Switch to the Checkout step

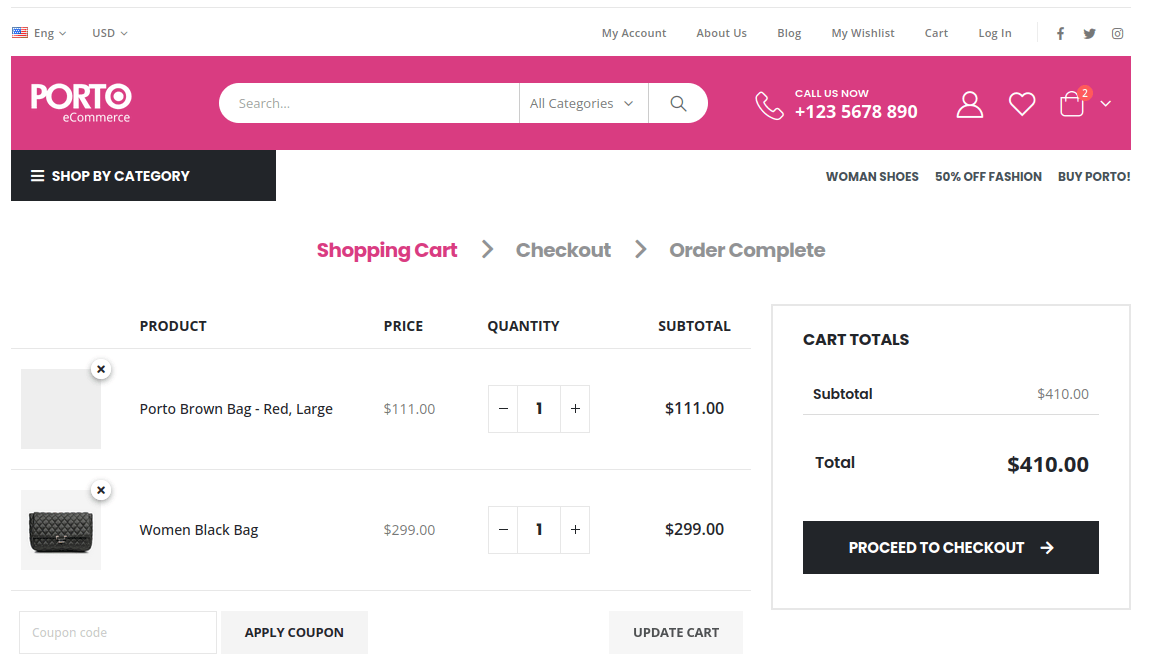click(562, 250)
